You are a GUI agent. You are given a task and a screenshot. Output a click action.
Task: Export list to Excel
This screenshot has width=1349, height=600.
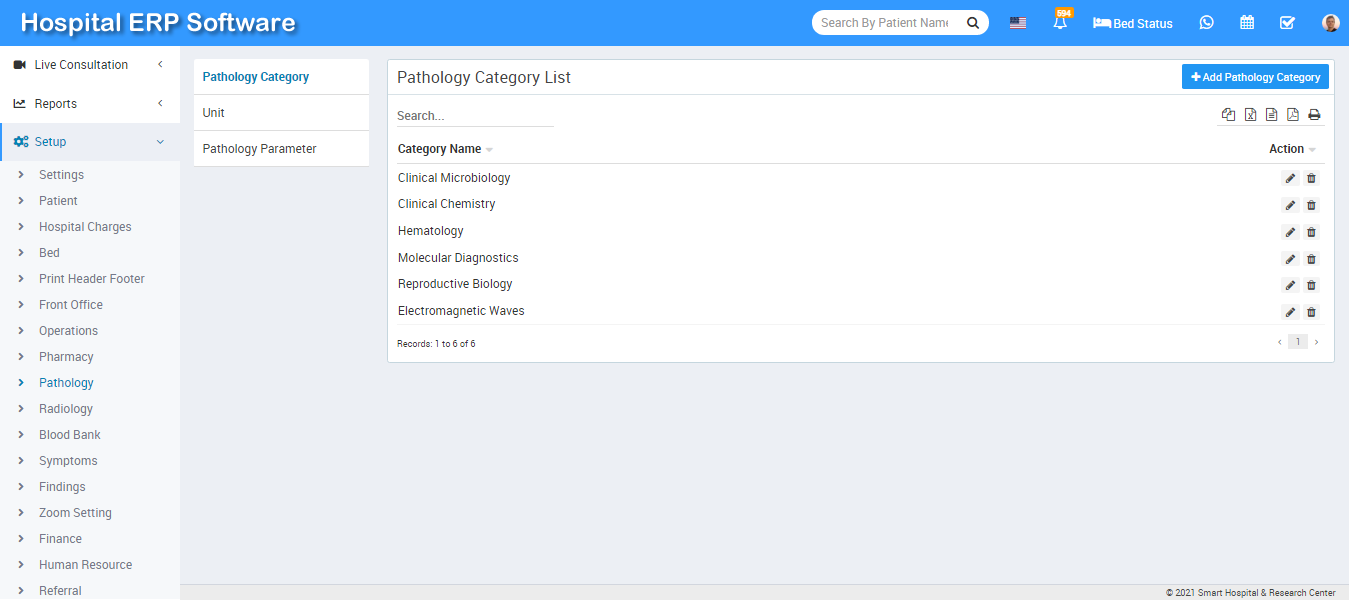click(x=1250, y=115)
